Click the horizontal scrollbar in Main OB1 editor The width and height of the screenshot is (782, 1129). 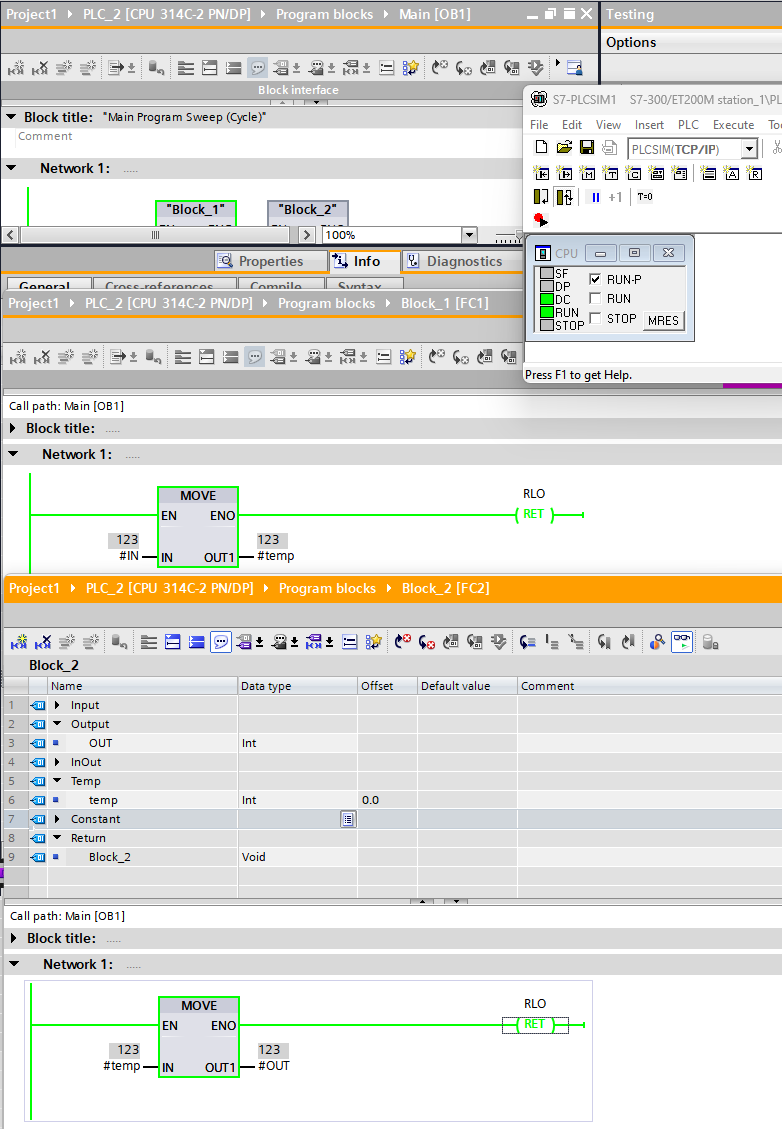[x=155, y=235]
